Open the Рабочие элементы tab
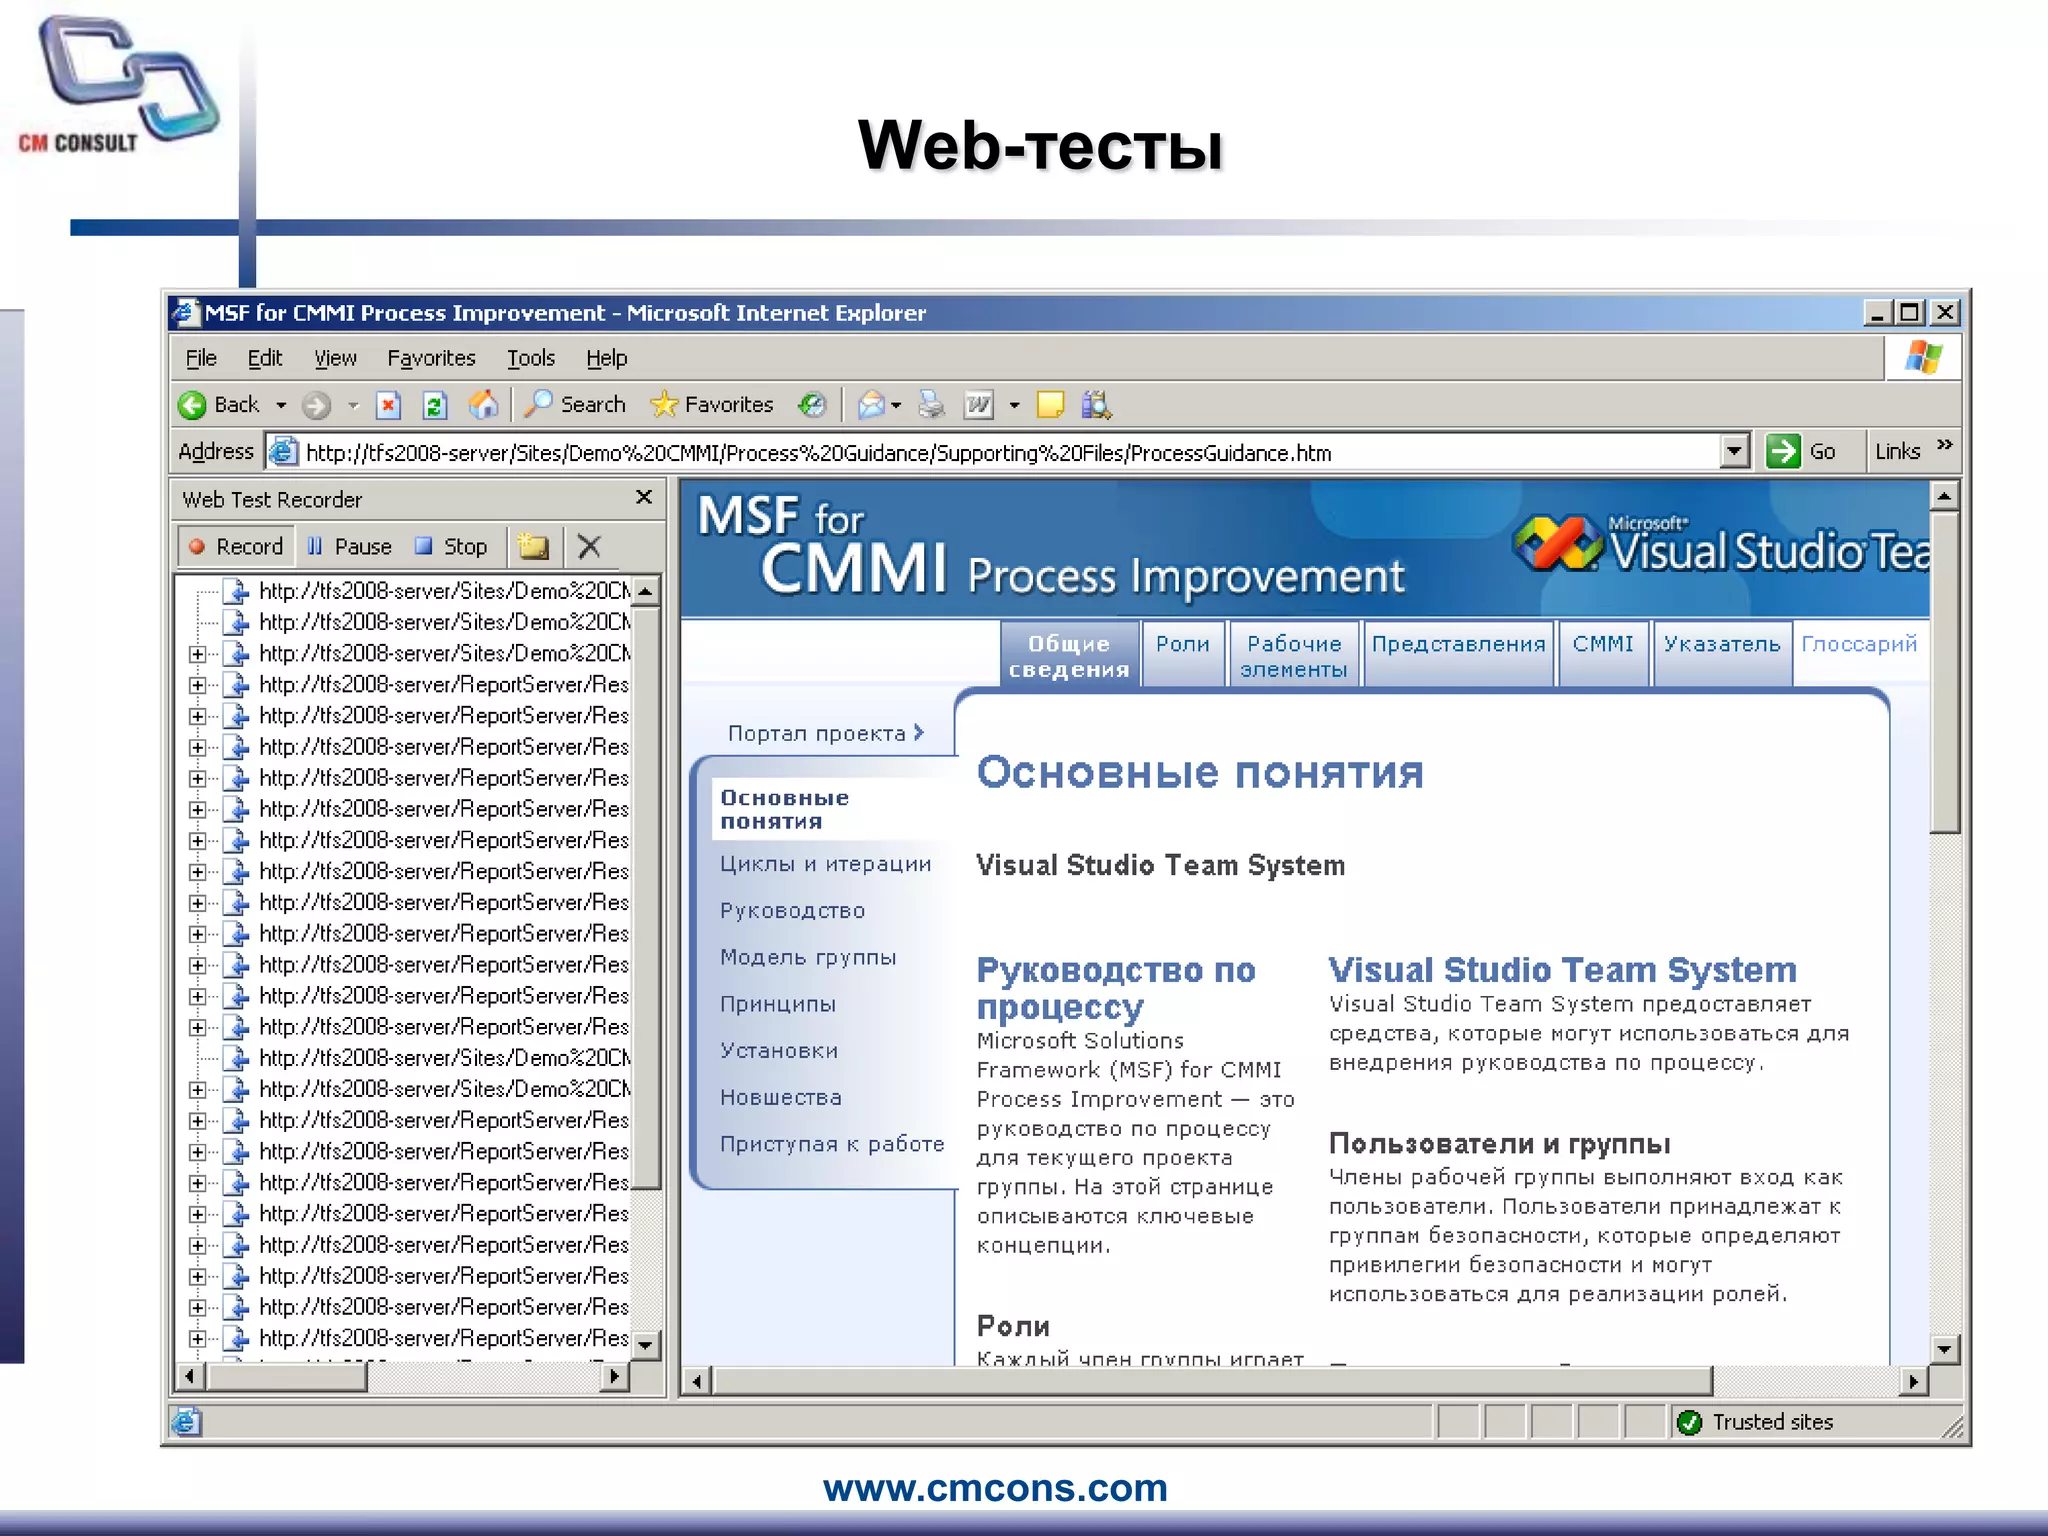Viewport: 2048px width, 1536px height. [1294, 656]
